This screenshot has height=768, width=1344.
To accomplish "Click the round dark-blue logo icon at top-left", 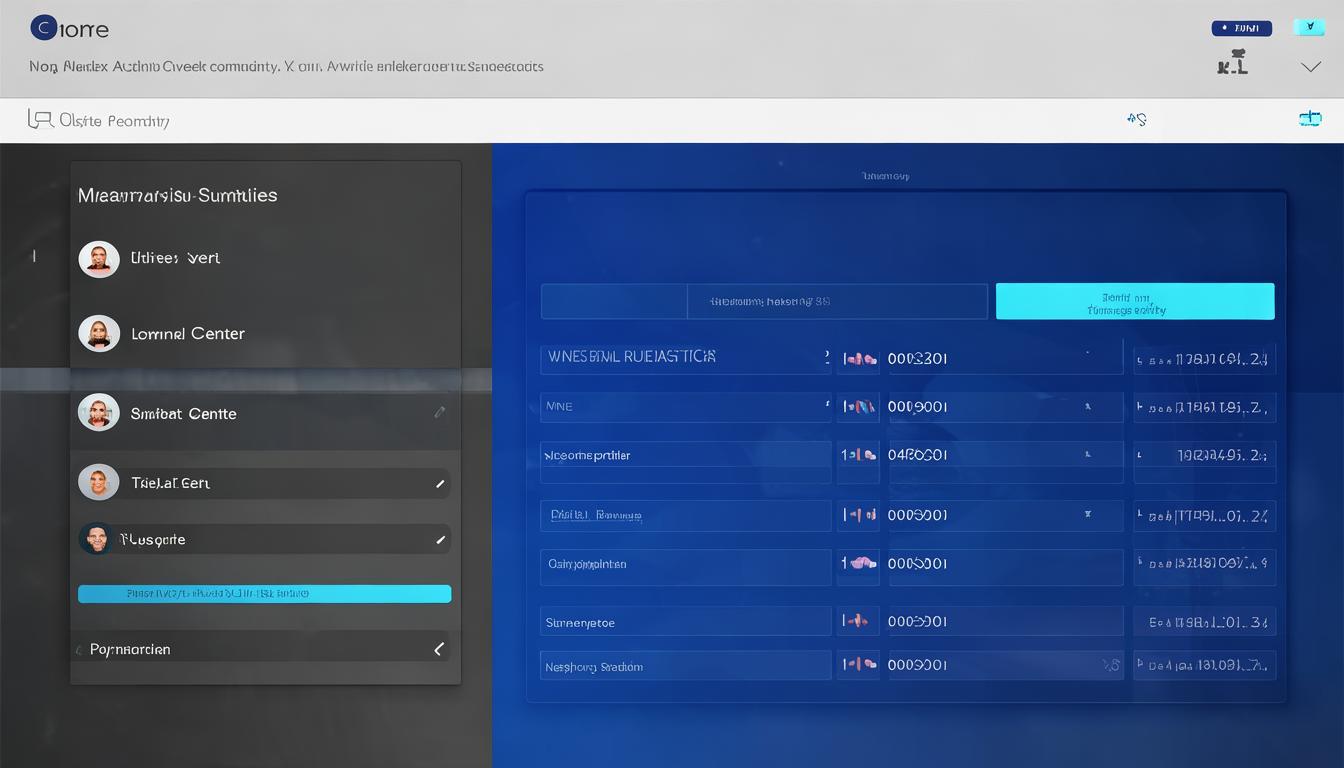I will tap(44, 28).
